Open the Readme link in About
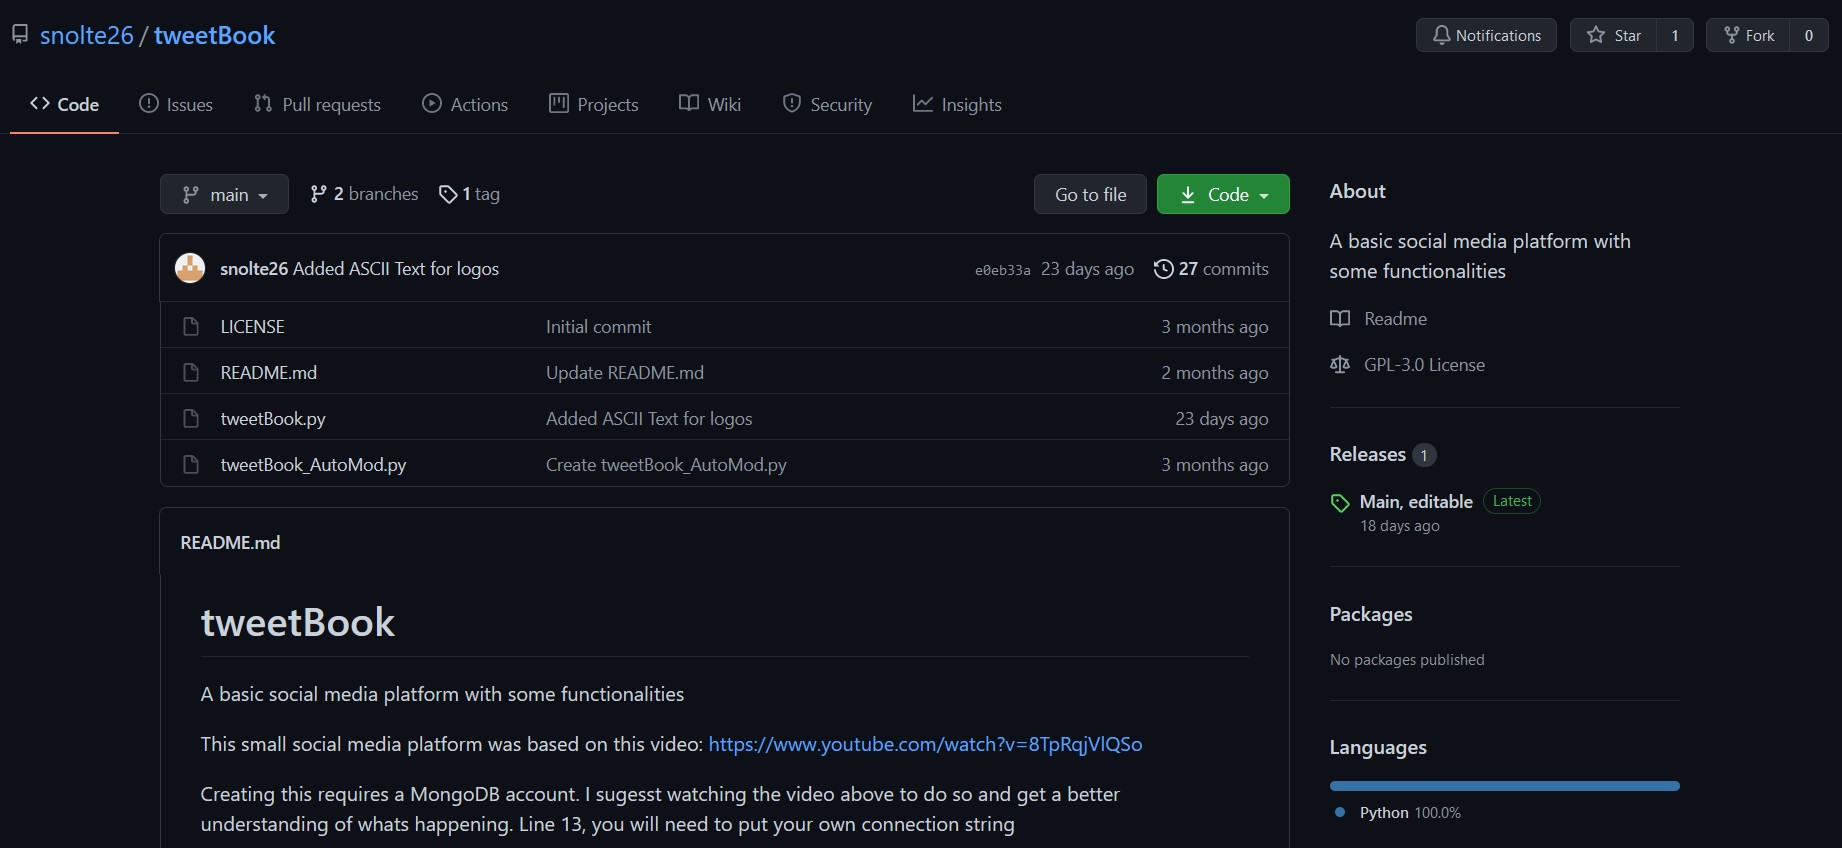The height and width of the screenshot is (848, 1842). (x=1395, y=319)
